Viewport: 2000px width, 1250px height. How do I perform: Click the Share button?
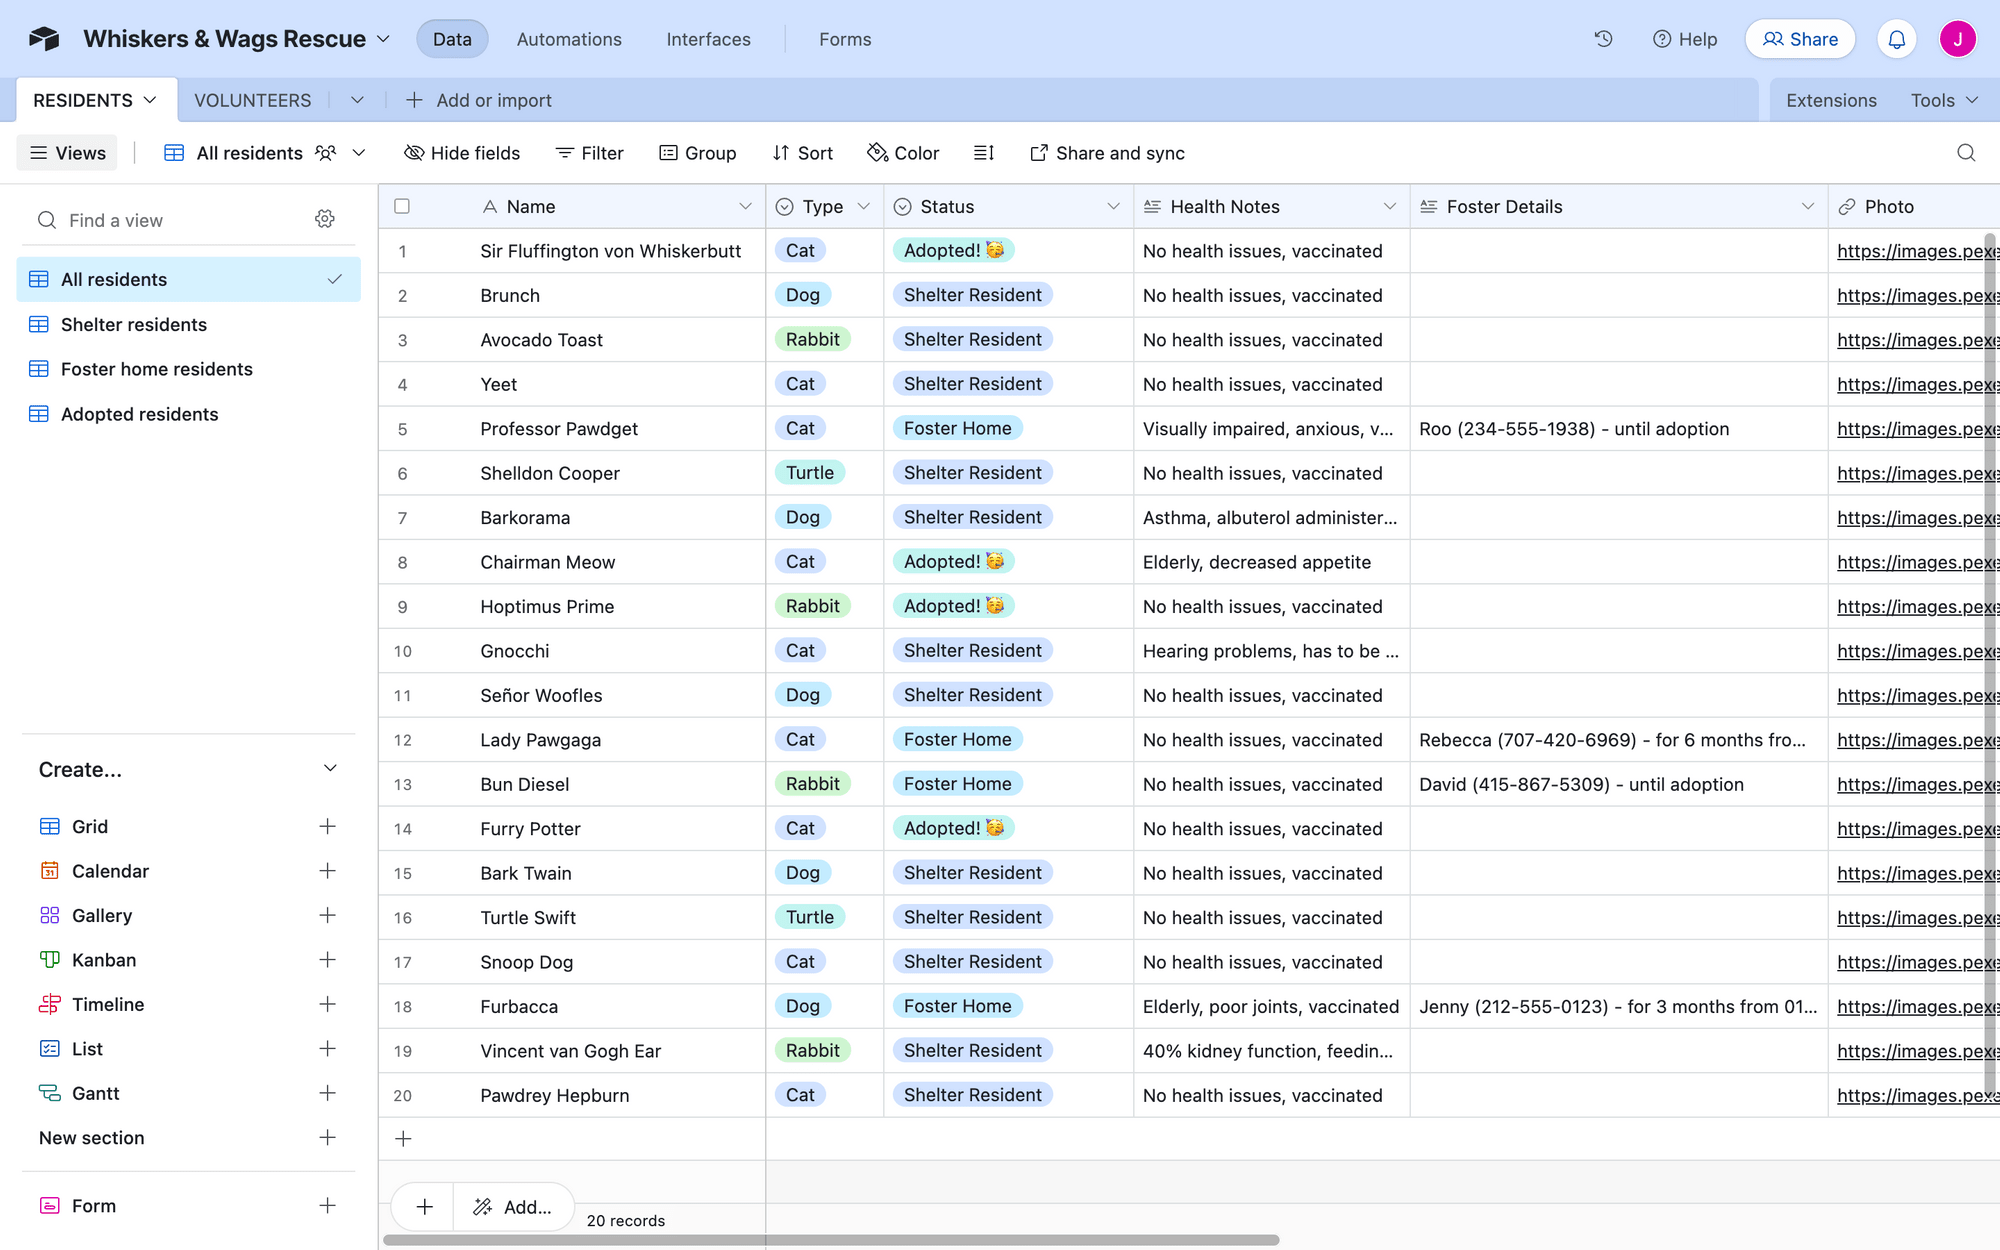click(1800, 39)
